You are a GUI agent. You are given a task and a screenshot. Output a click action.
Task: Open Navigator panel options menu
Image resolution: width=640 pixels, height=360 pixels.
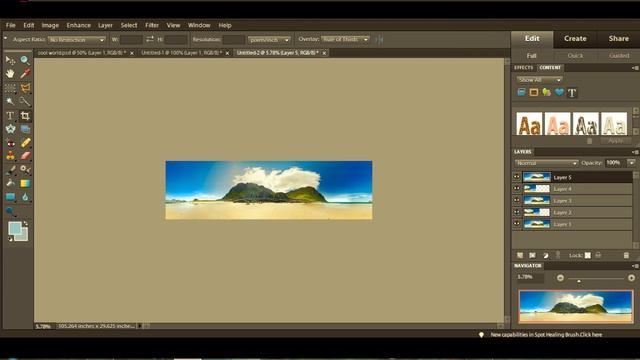tap(635, 266)
